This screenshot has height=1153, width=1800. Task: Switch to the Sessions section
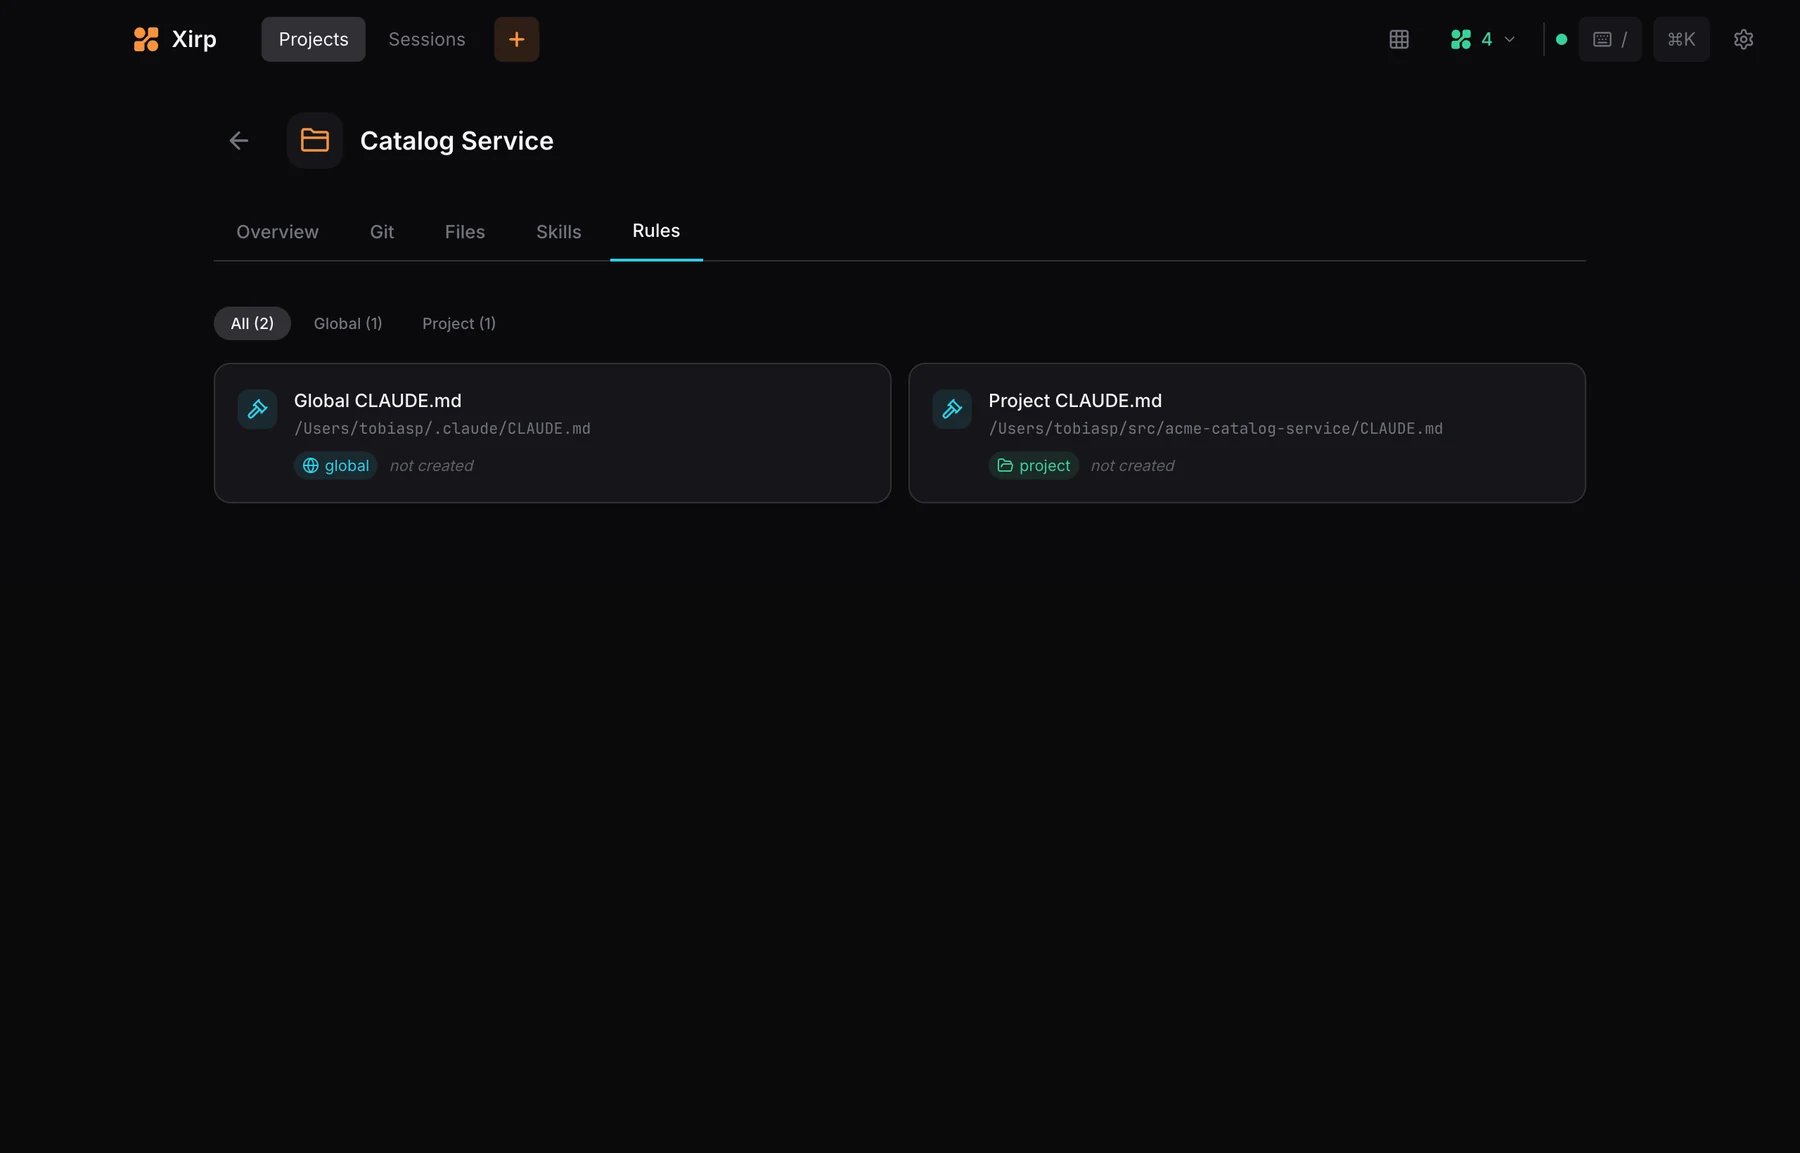click(427, 39)
